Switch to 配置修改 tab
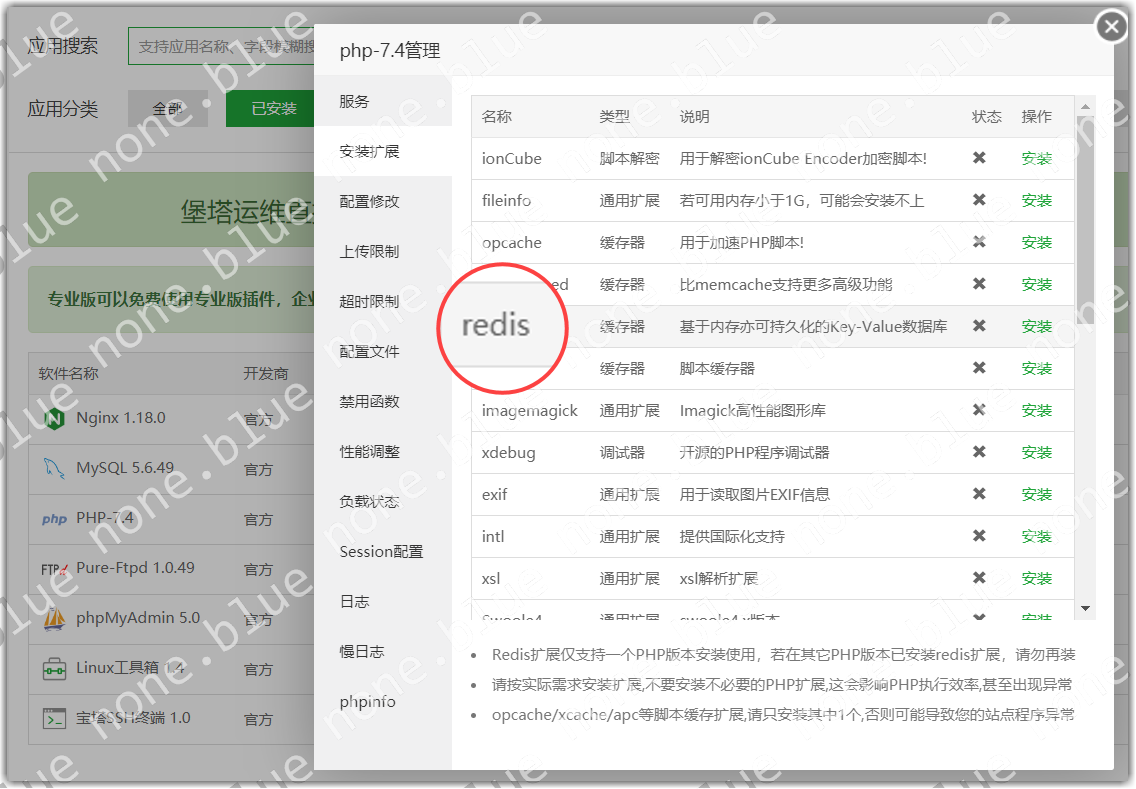This screenshot has height=789, width=1136. coord(369,202)
